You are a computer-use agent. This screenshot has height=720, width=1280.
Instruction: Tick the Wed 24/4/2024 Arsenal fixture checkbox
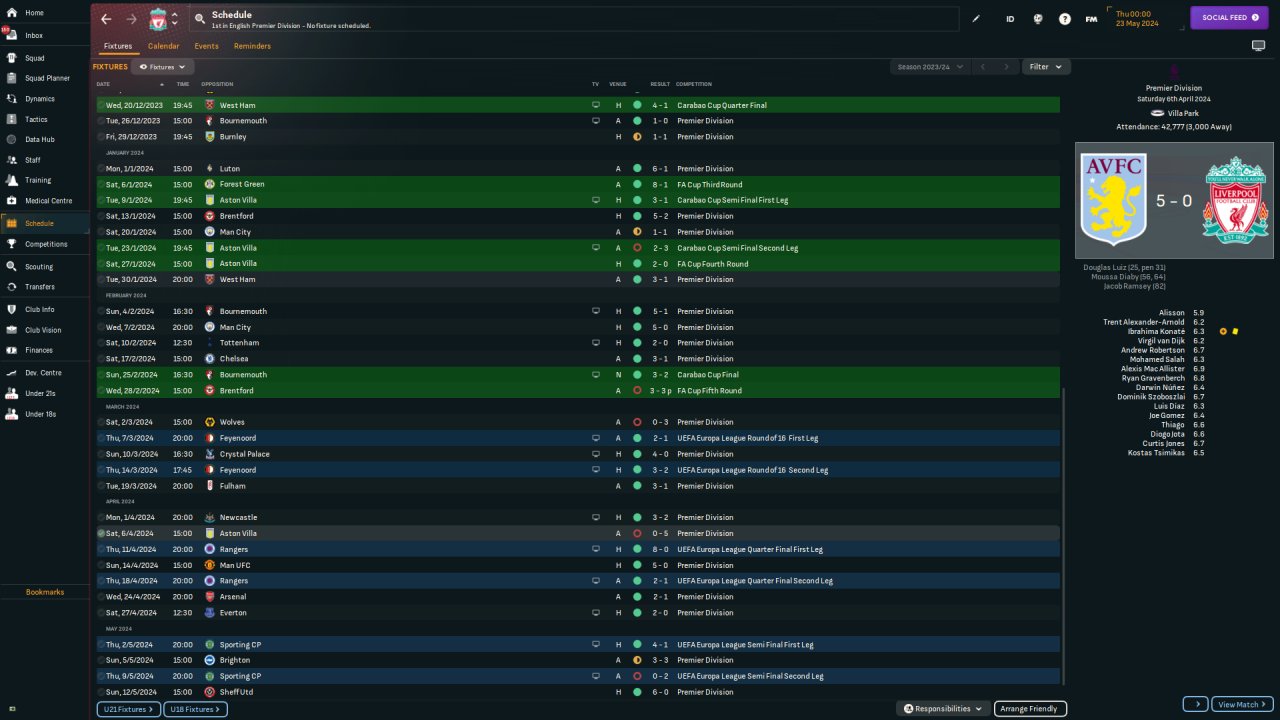tap(101, 597)
